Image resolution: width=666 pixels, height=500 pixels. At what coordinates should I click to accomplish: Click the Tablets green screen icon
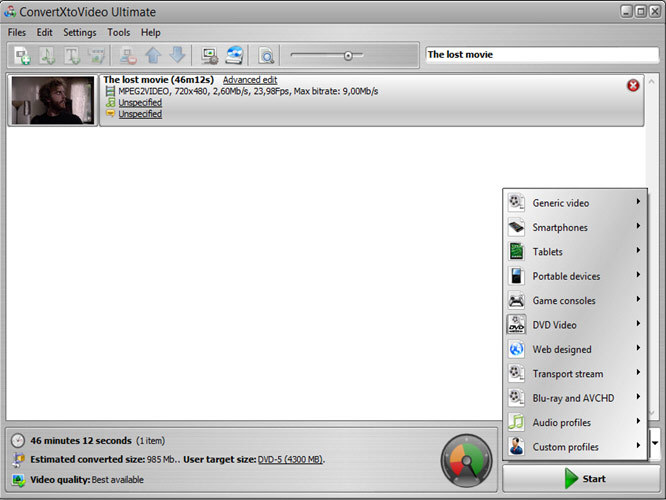tap(516, 251)
